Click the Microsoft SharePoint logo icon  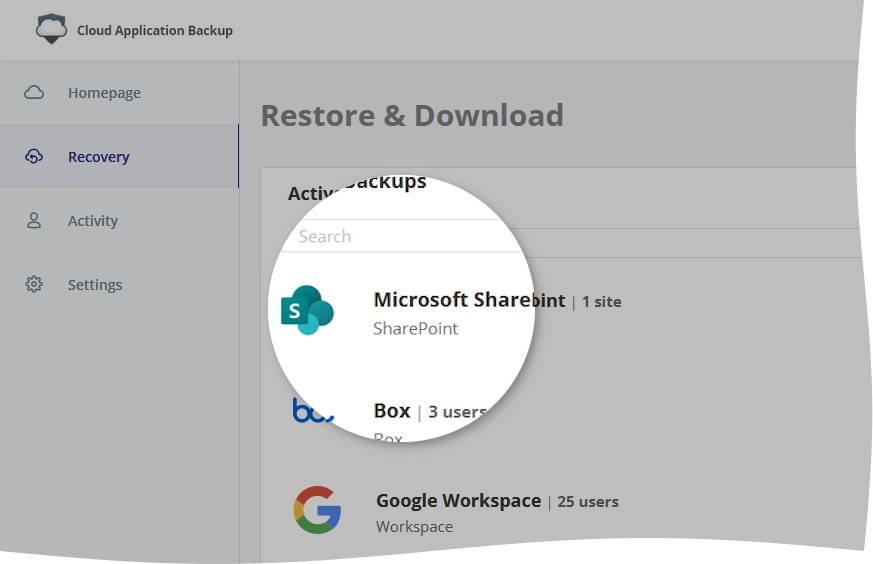pyautogui.click(x=307, y=310)
